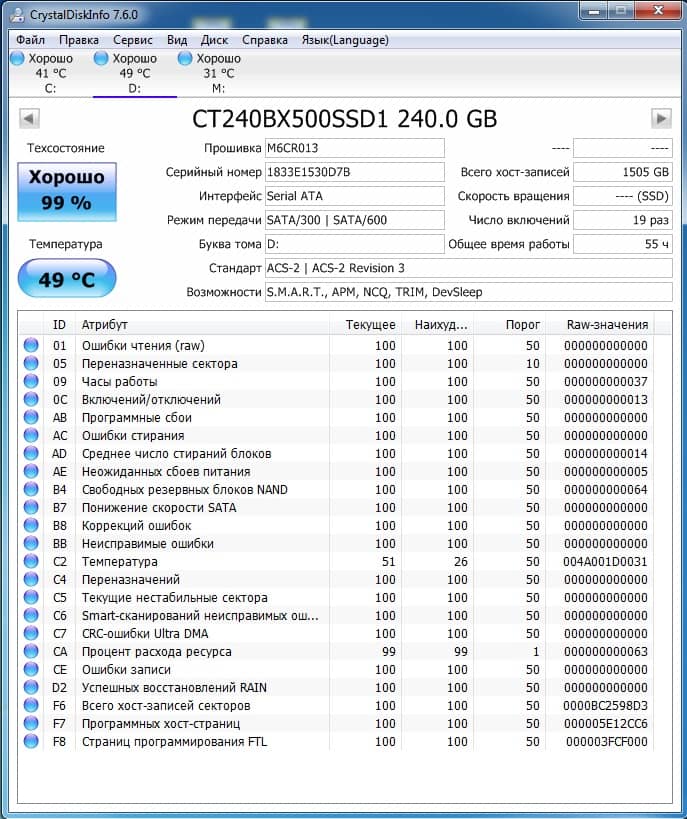Viewport: 687px width, 819px height.
Task: Select the Smart-сканирований неисправимых ош... row text
Action: (200, 615)
